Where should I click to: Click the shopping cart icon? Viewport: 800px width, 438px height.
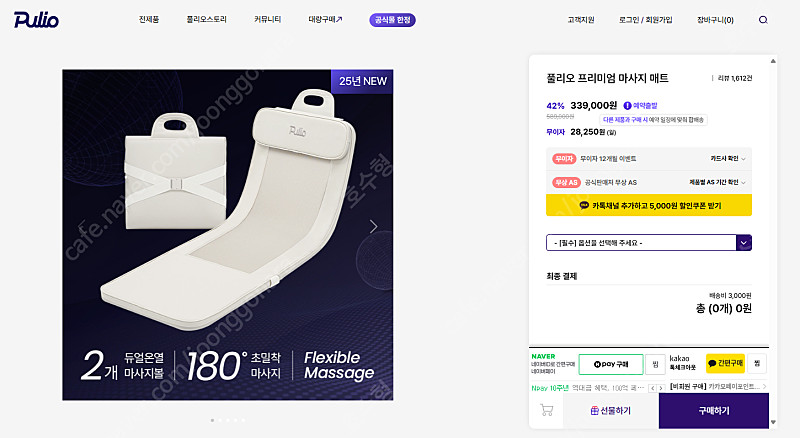click(547, 410)
